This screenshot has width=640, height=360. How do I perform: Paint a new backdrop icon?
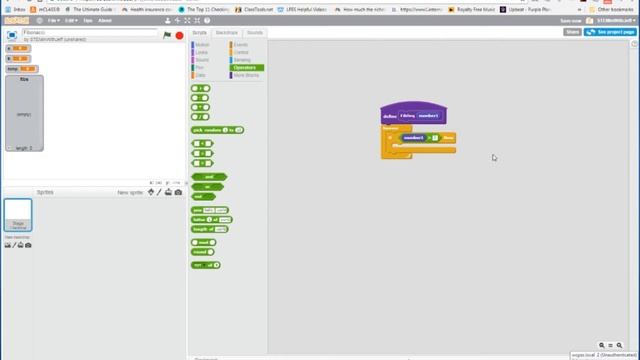[x=14, y=245]
